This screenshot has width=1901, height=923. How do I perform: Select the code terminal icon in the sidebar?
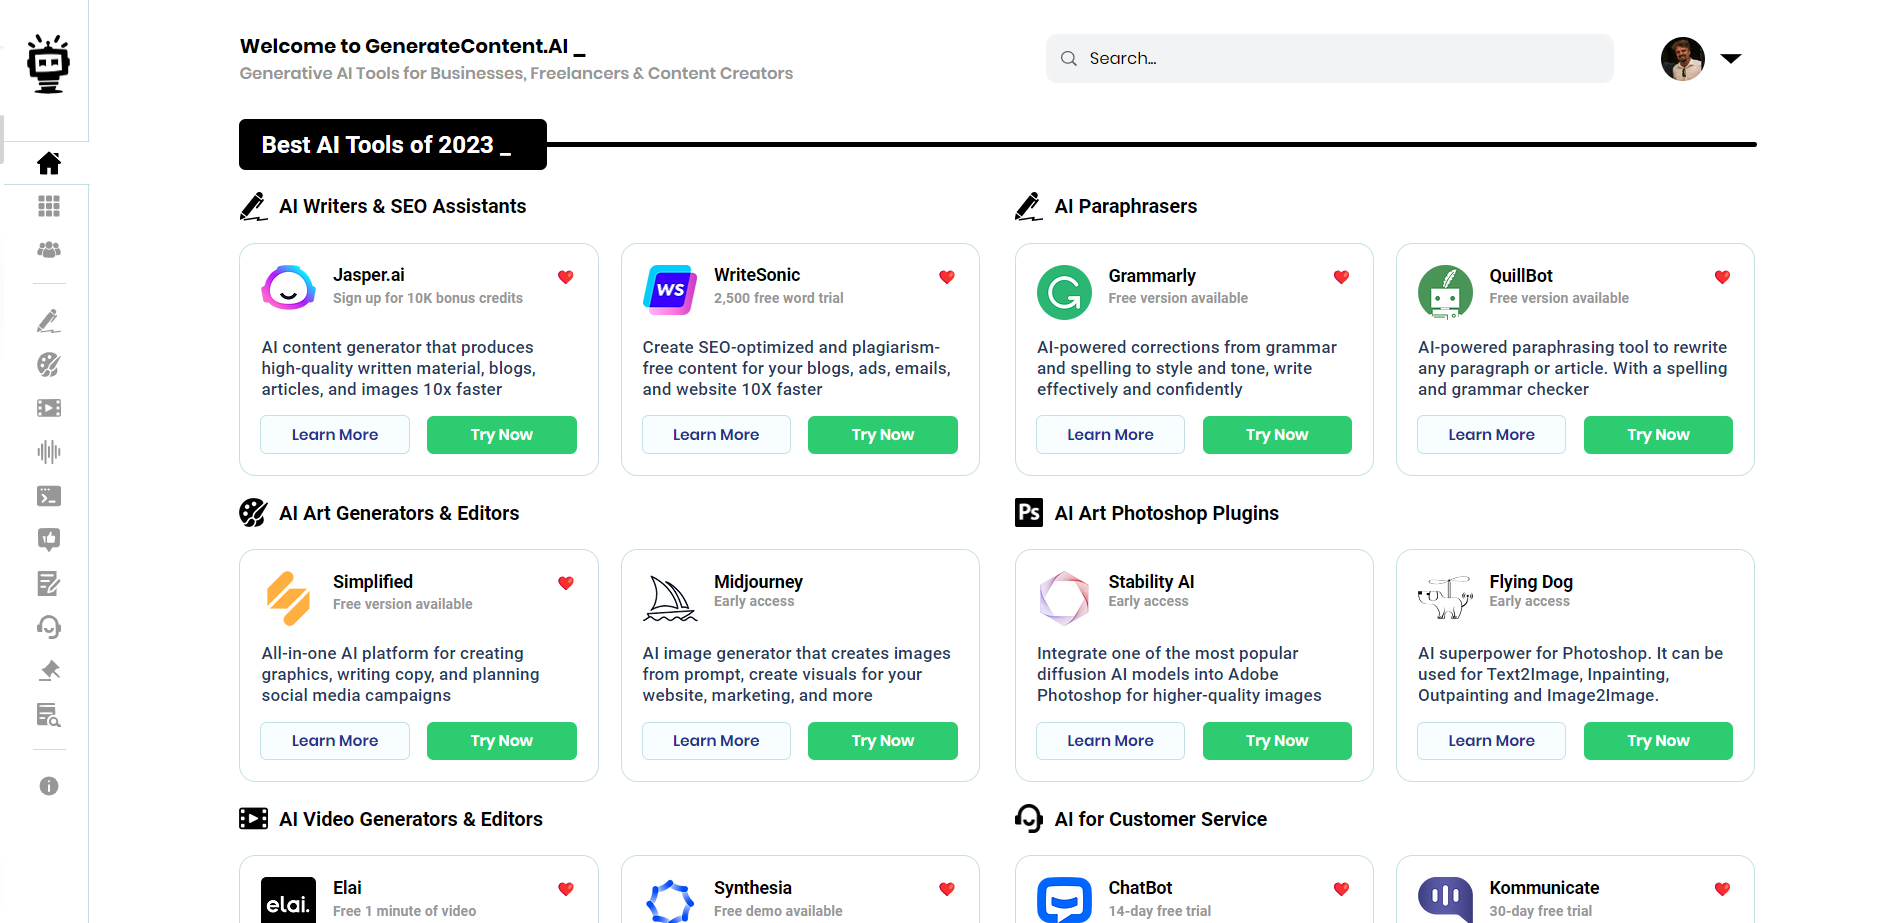[49, 496]
